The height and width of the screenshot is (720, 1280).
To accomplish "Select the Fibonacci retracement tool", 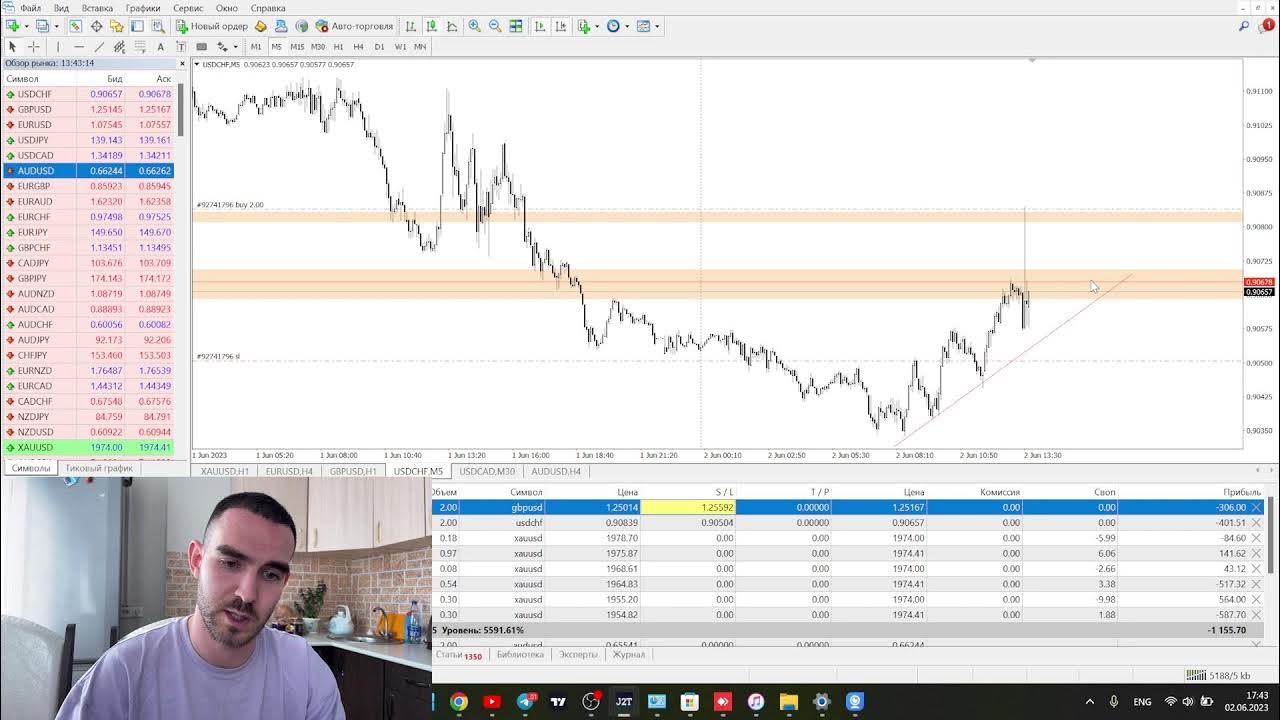I will [140, 46].
